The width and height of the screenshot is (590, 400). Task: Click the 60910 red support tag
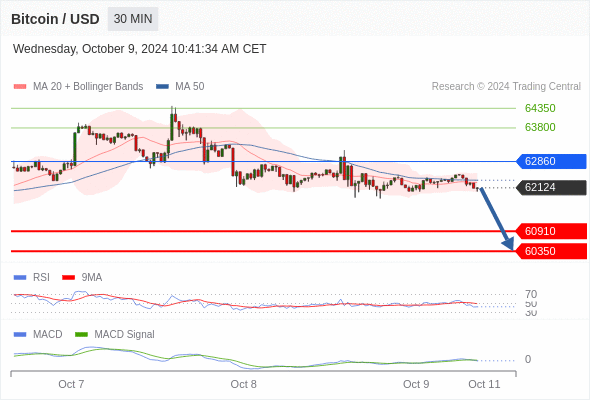tap(551, 231)
